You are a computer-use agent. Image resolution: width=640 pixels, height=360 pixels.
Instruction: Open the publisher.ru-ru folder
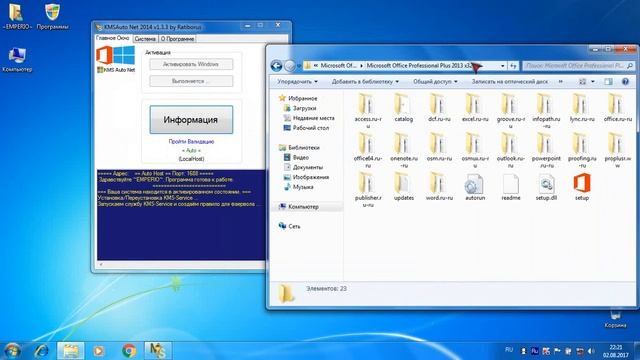(x=367, y=189)
